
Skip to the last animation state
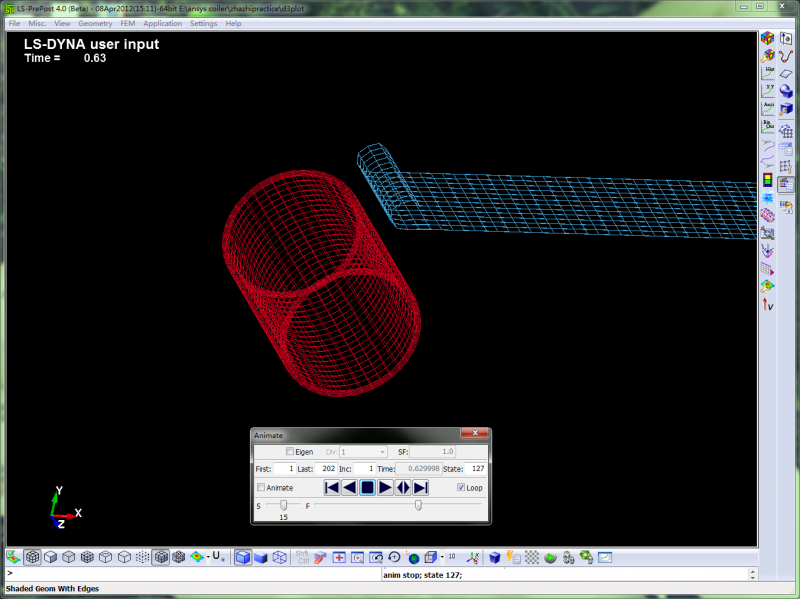point(421,487)
